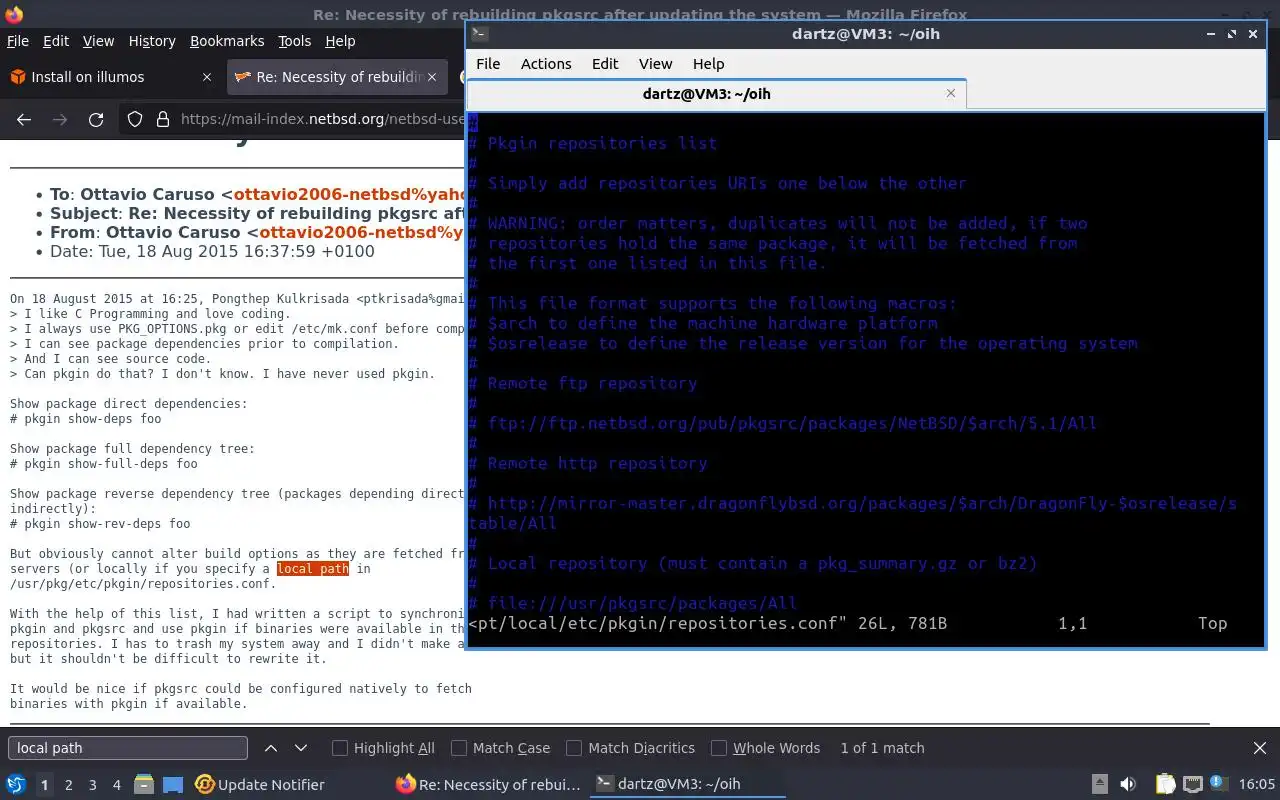Click the network connection tray icon
The image size is (1280, 800).
[1192, 785]
